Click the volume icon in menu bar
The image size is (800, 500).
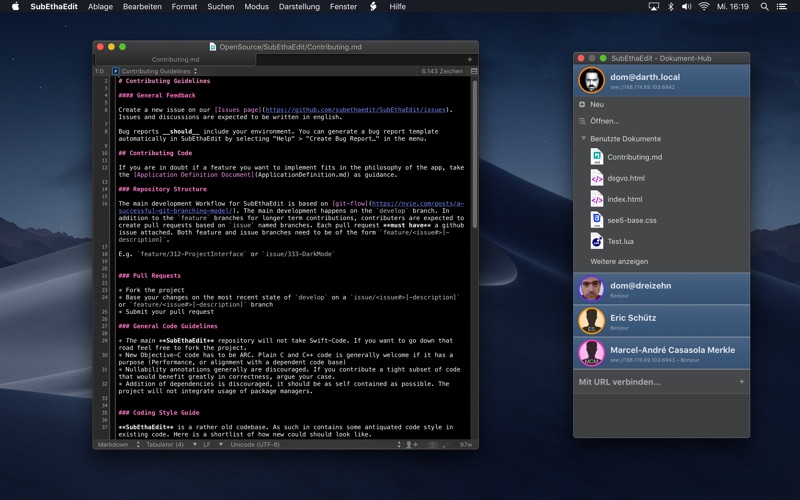pyautogui.click(x=686, y=7)
